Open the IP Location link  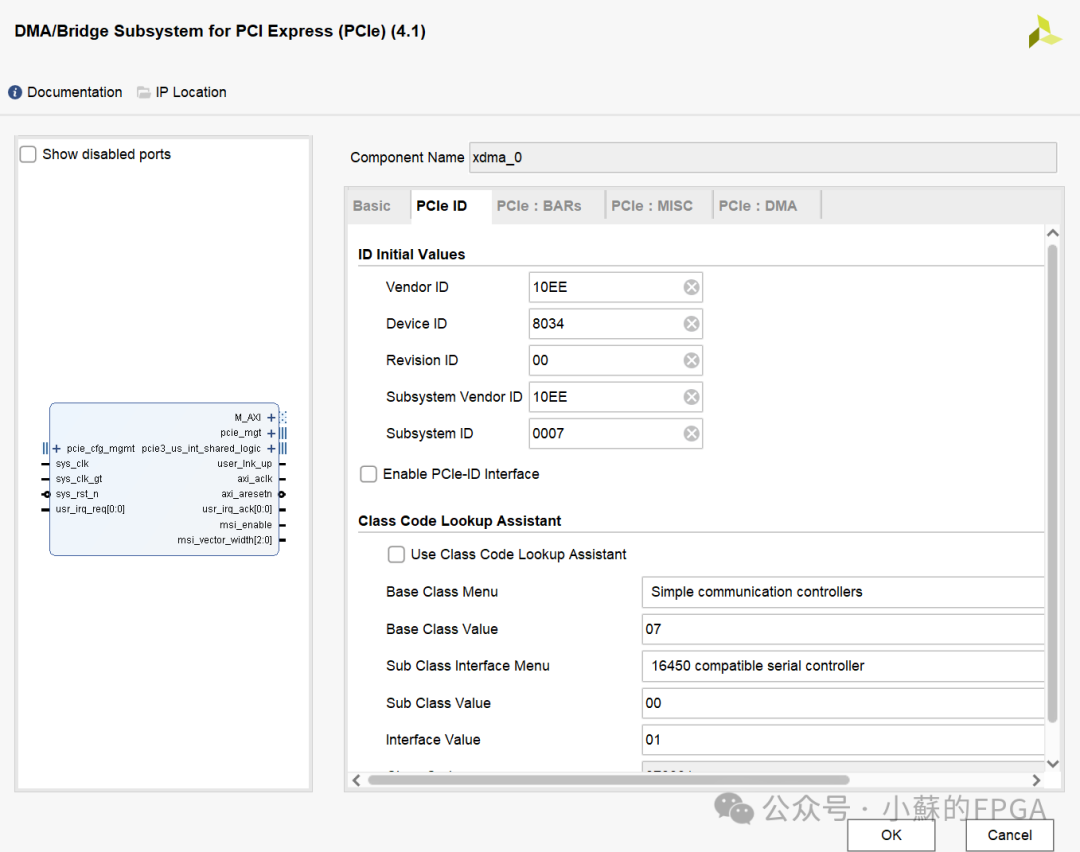(191, 92)
